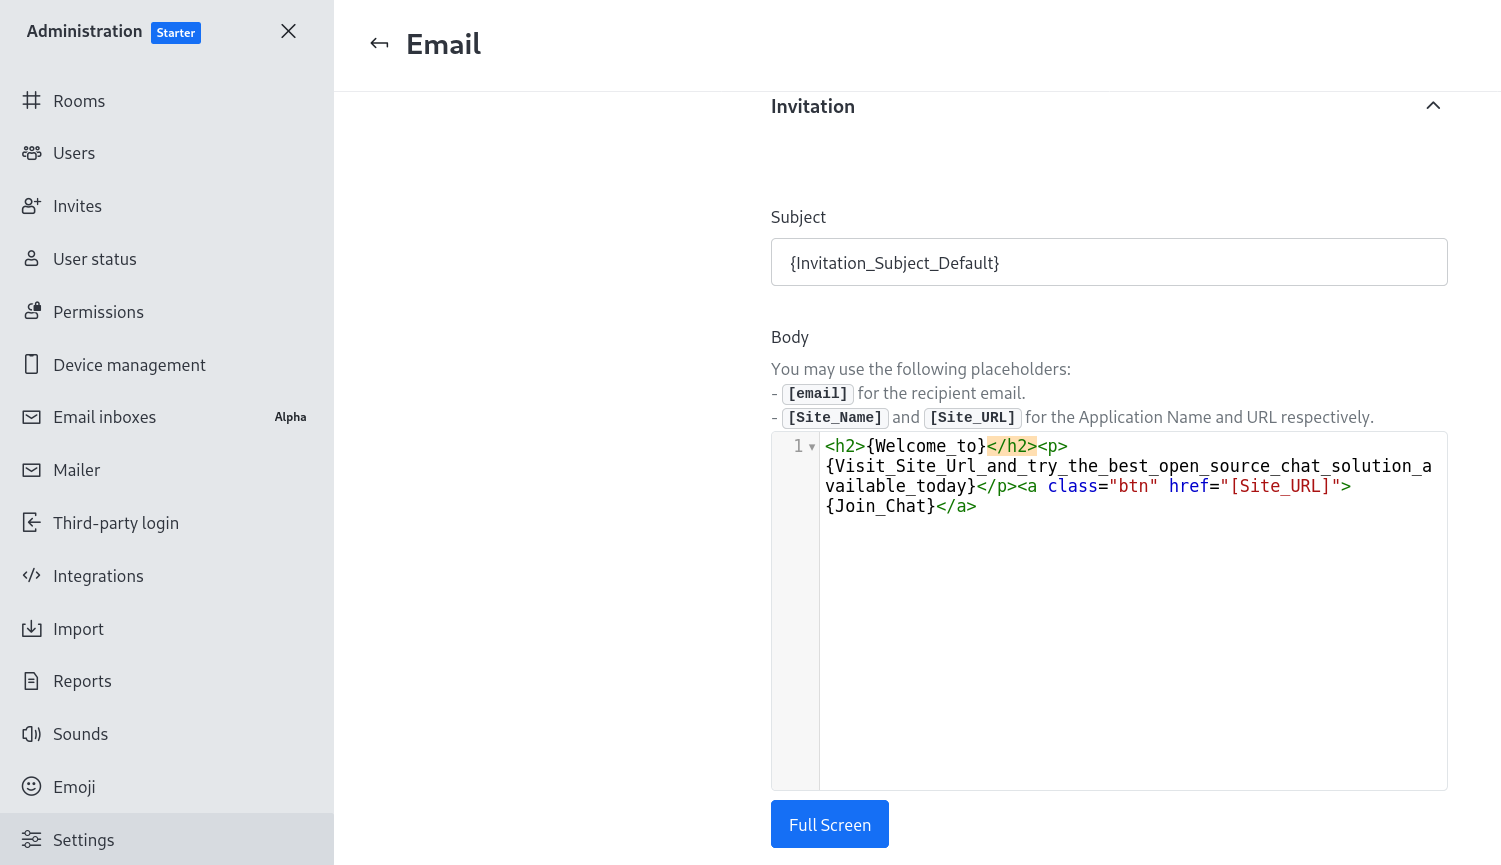Click the Full Screen button
Screen dimensions: 1501x865
point(830,824)
